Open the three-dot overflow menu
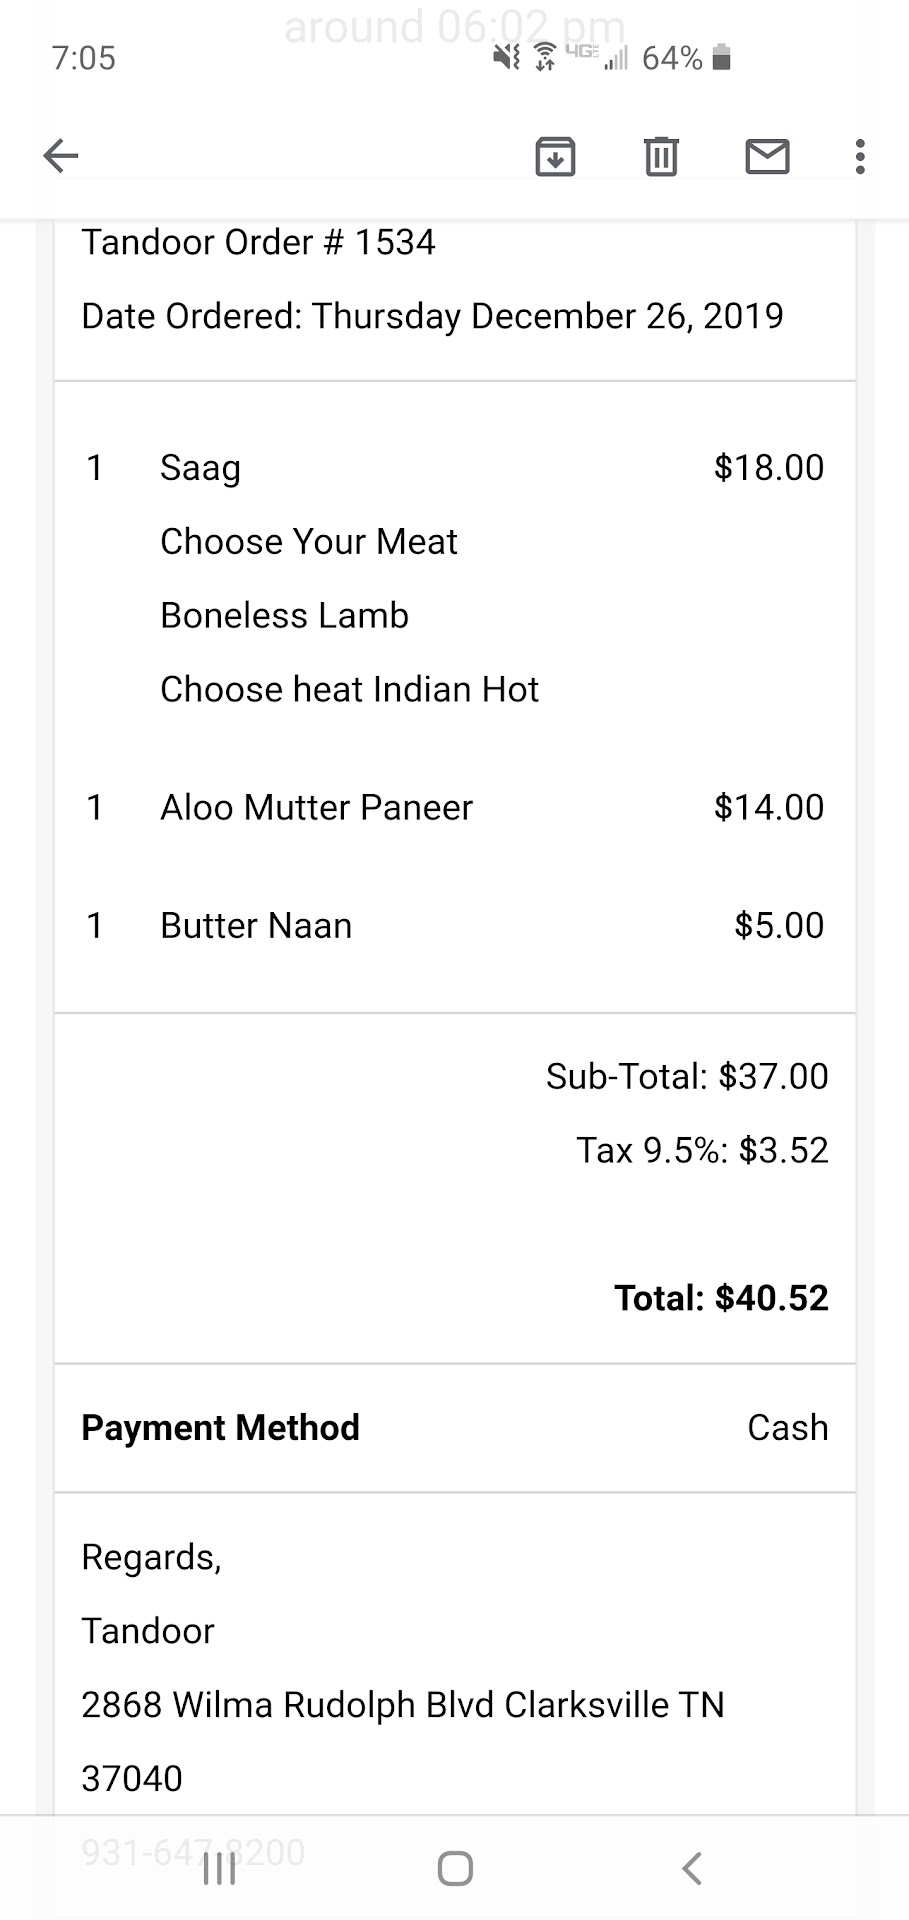The width and height of the screenshot is (909, 1920). click(860, 156)
